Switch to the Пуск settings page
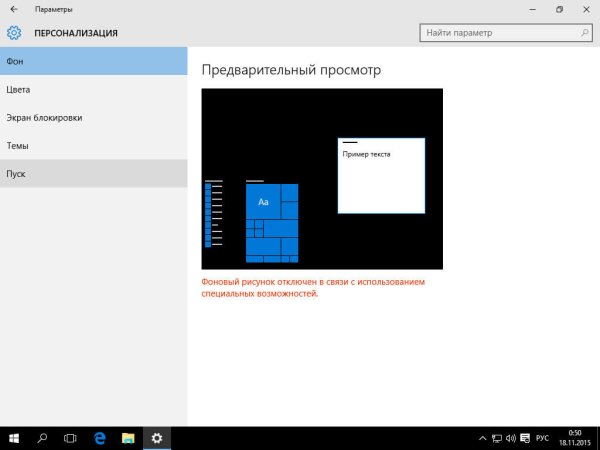The height and width of the screenshot is (450, 600). [93, 173]
